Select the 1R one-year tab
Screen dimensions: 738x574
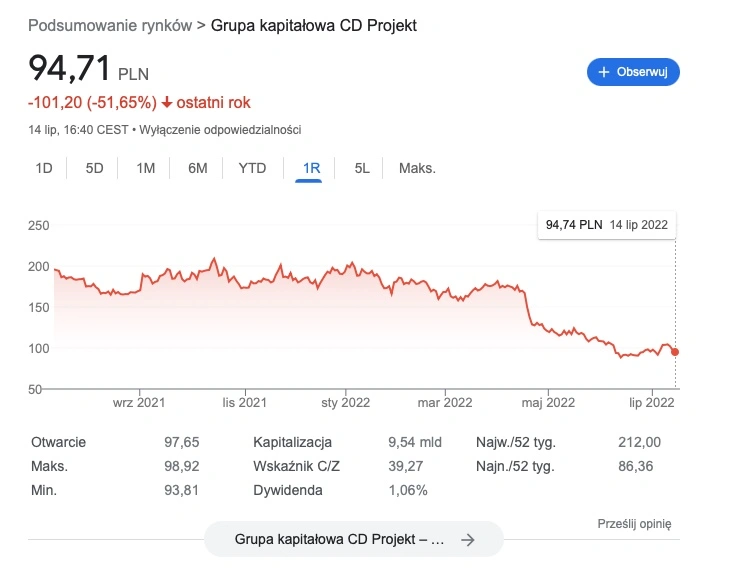(311, 168)
